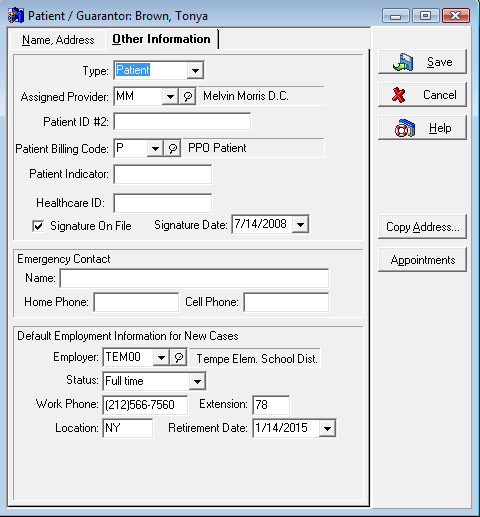
Task: Open the Patient Billing Code lookup magnifier
Action: 173,148
